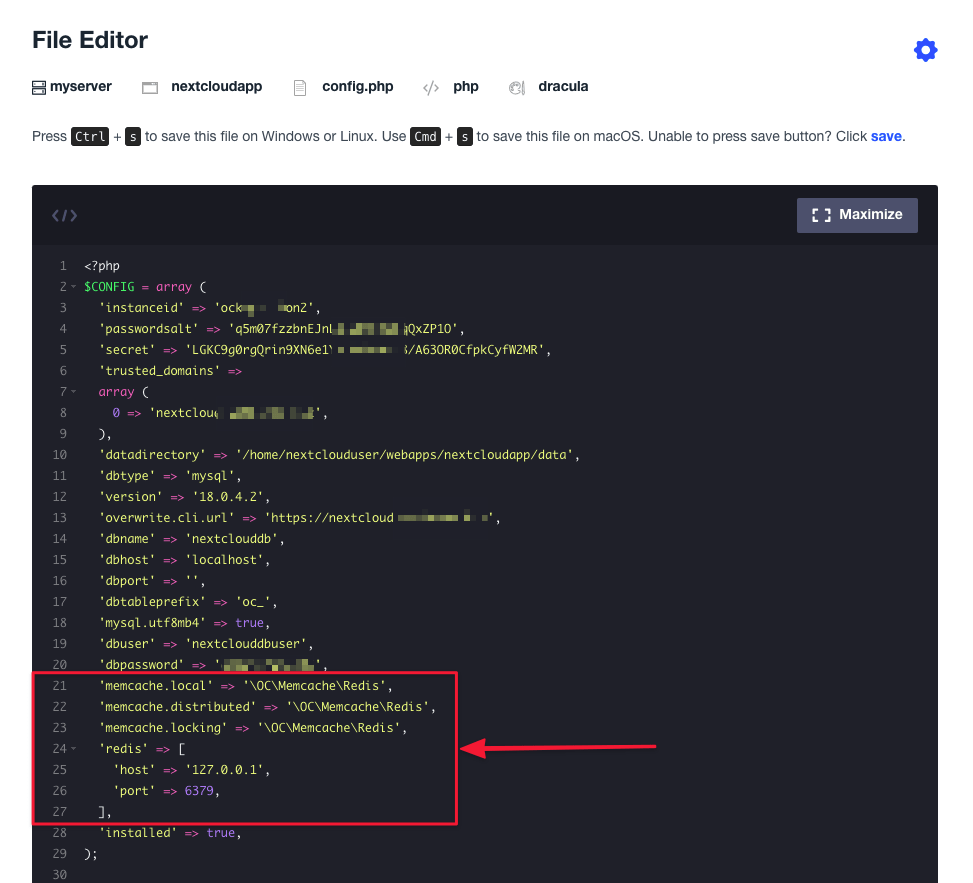
Task: Click the theme icon beside dracula
Action: coord(516,87)
